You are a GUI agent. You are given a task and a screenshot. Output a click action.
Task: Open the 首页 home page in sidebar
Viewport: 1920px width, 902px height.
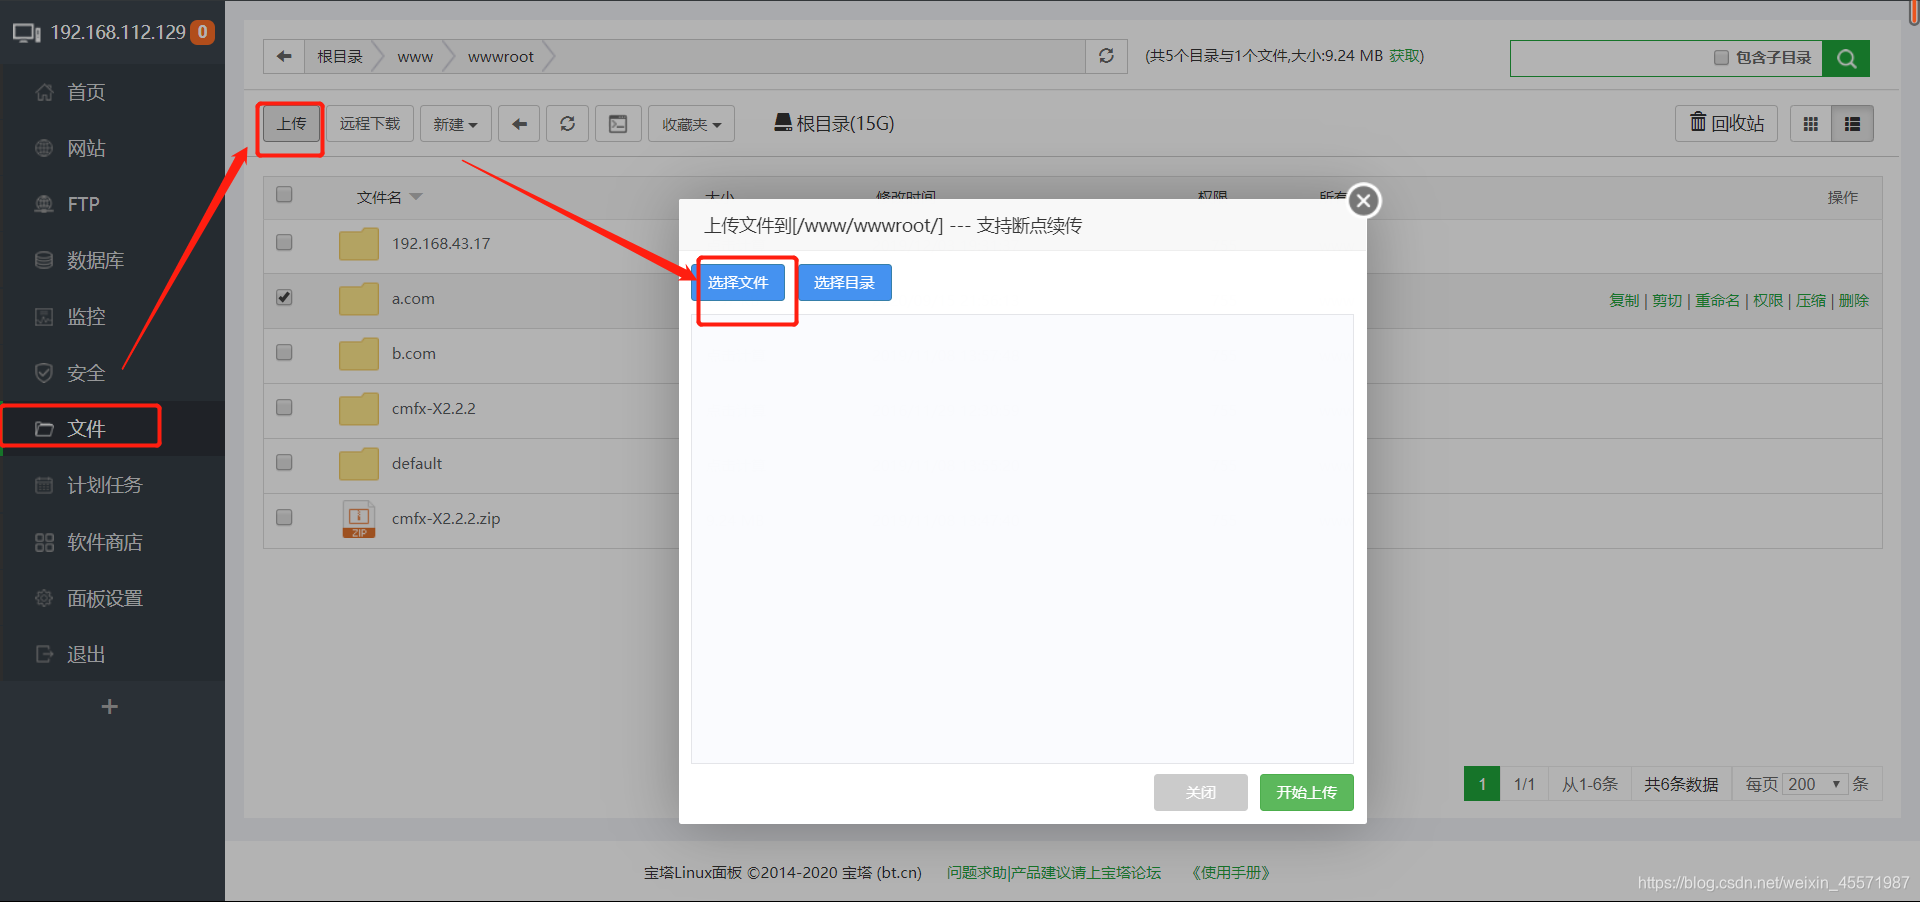(x=86, y=92)
